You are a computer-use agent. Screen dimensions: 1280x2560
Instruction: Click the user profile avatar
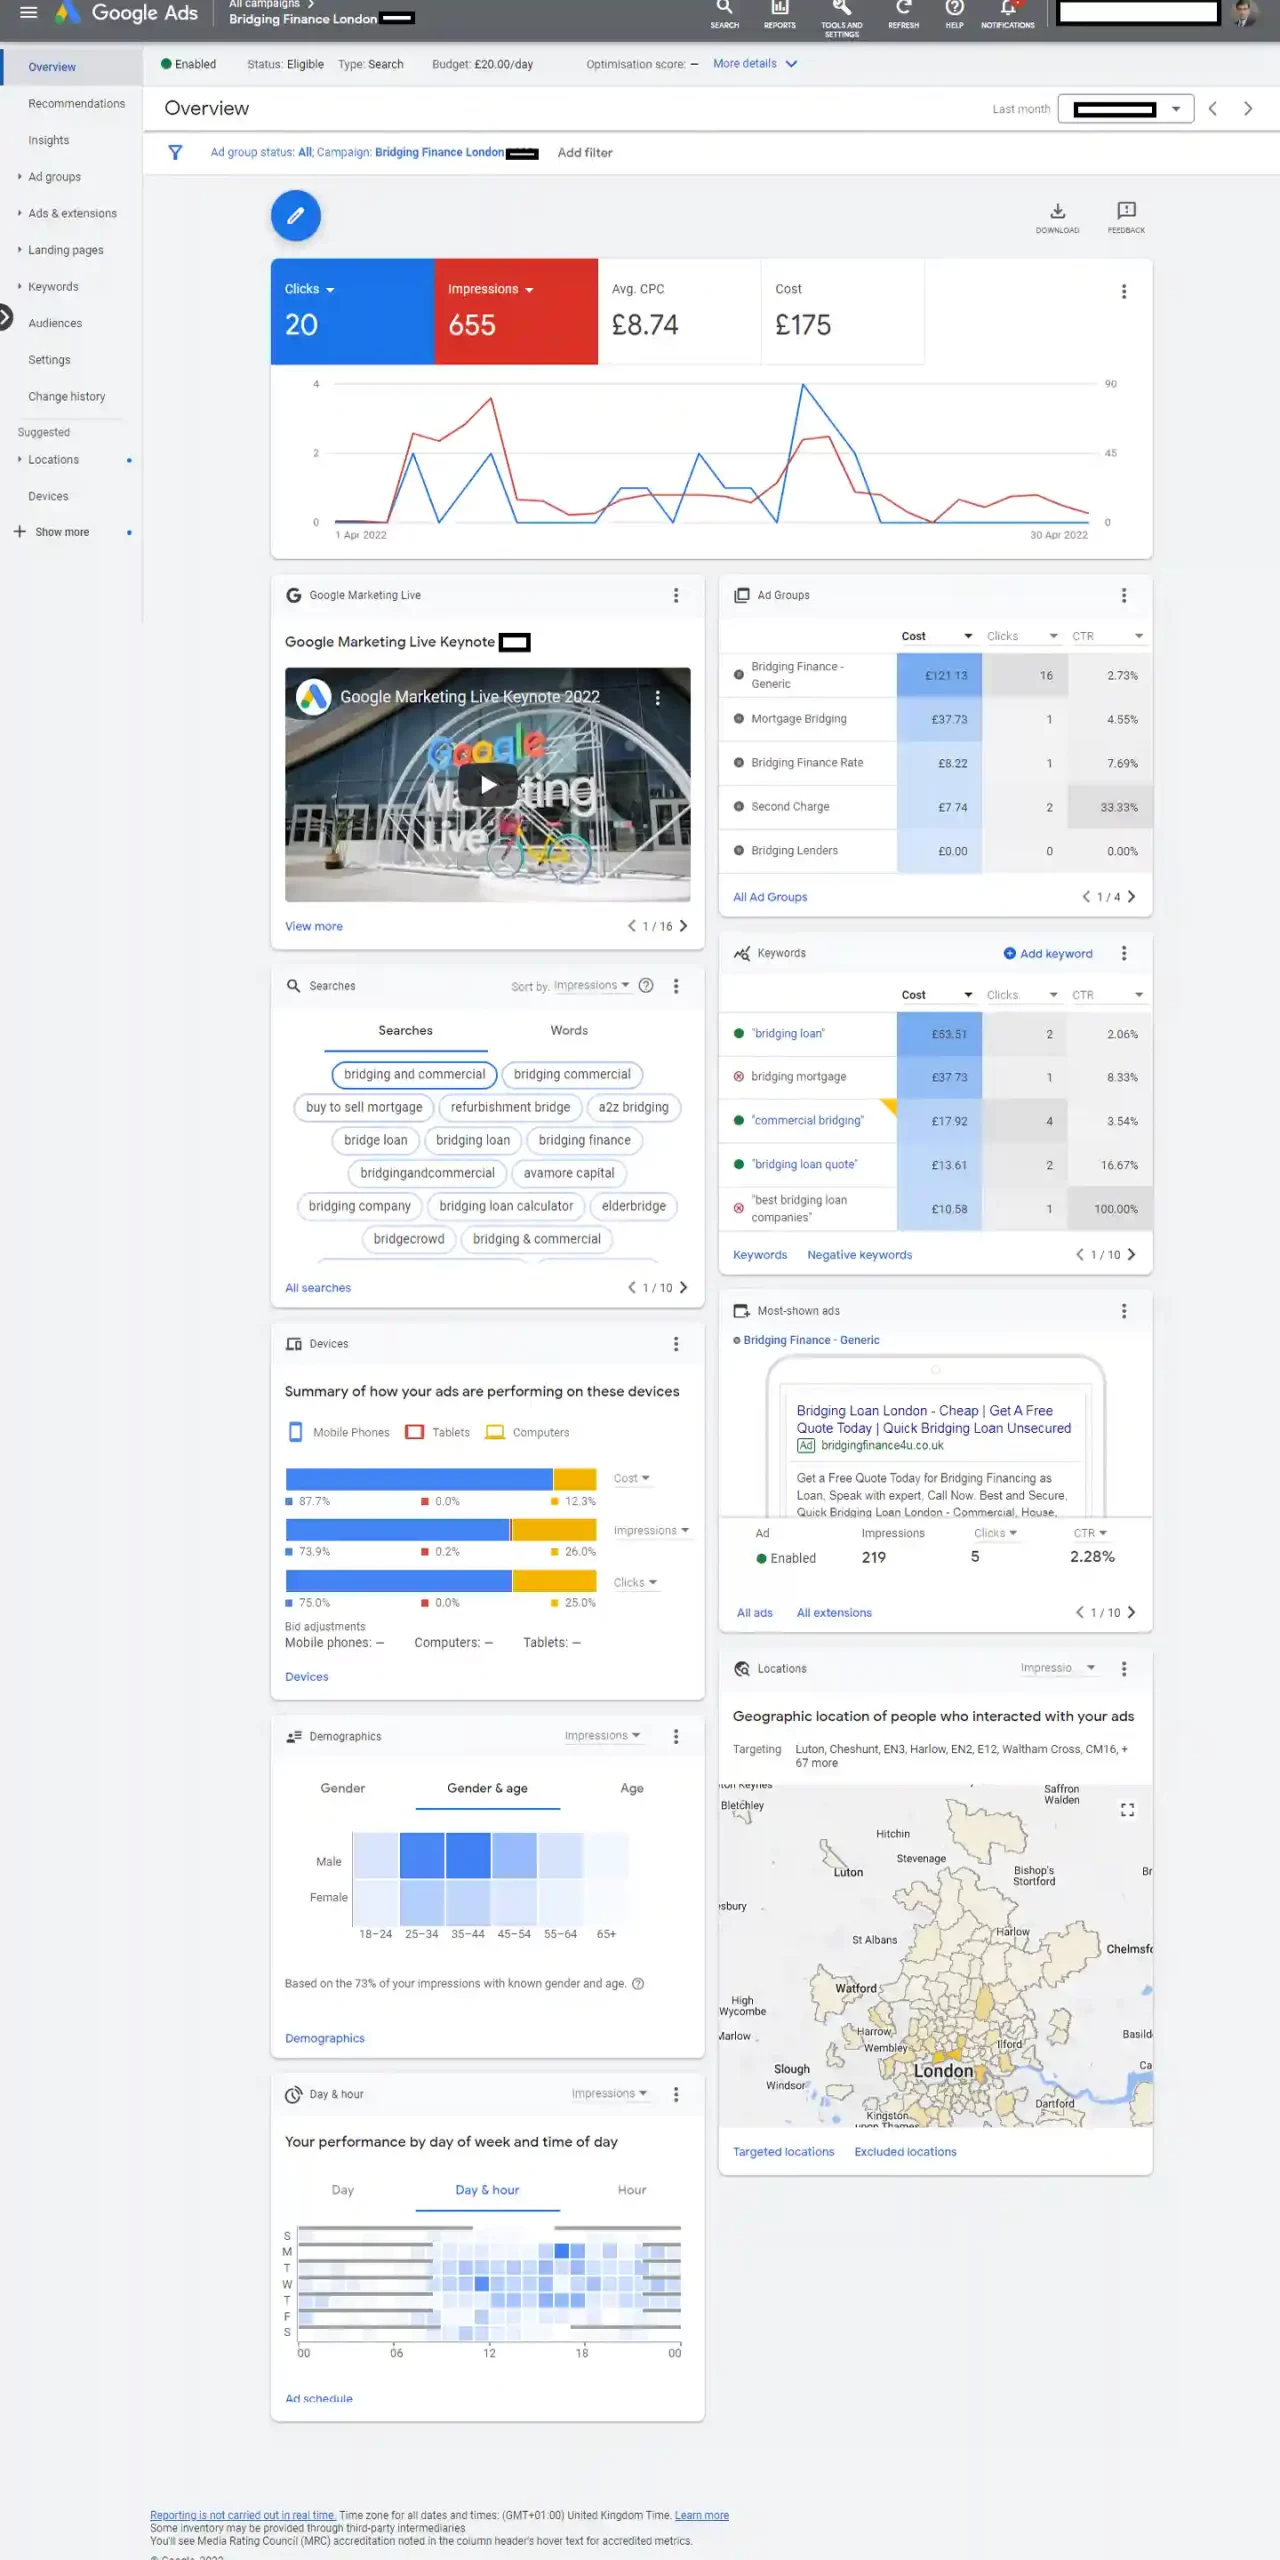1245,13
